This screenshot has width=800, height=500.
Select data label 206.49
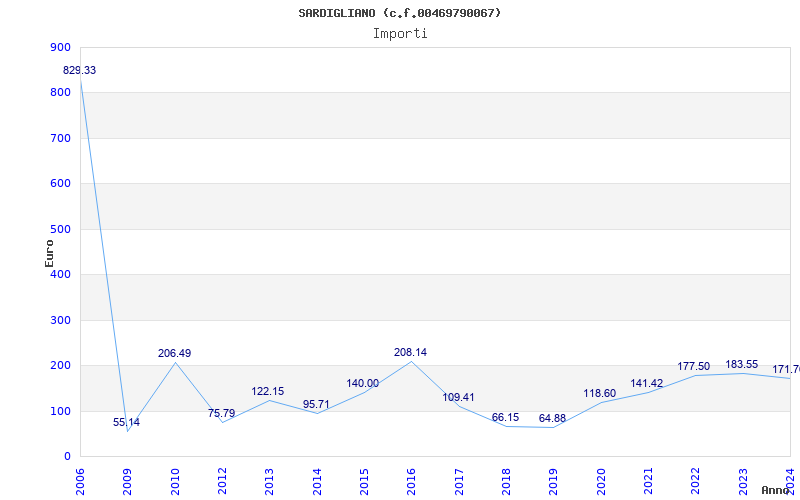(x=174, y=353)
